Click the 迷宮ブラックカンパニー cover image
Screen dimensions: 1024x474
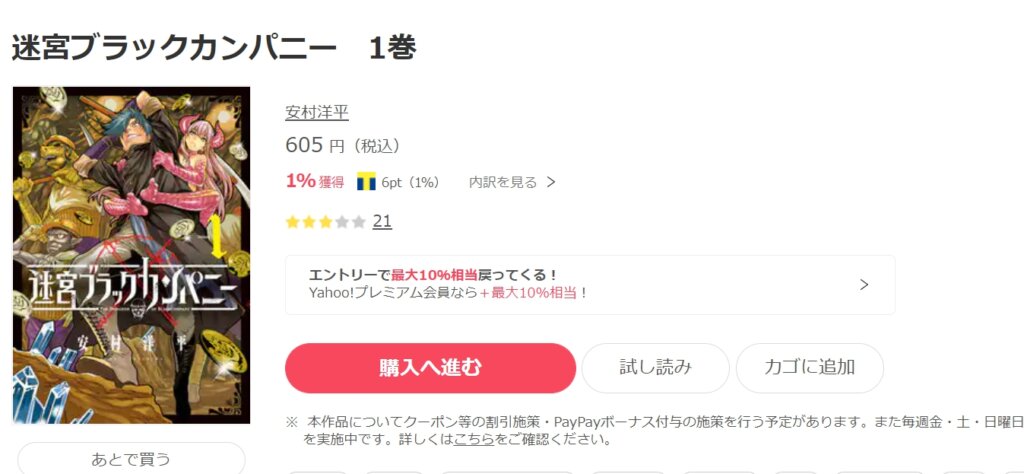(x=131, y=255)
